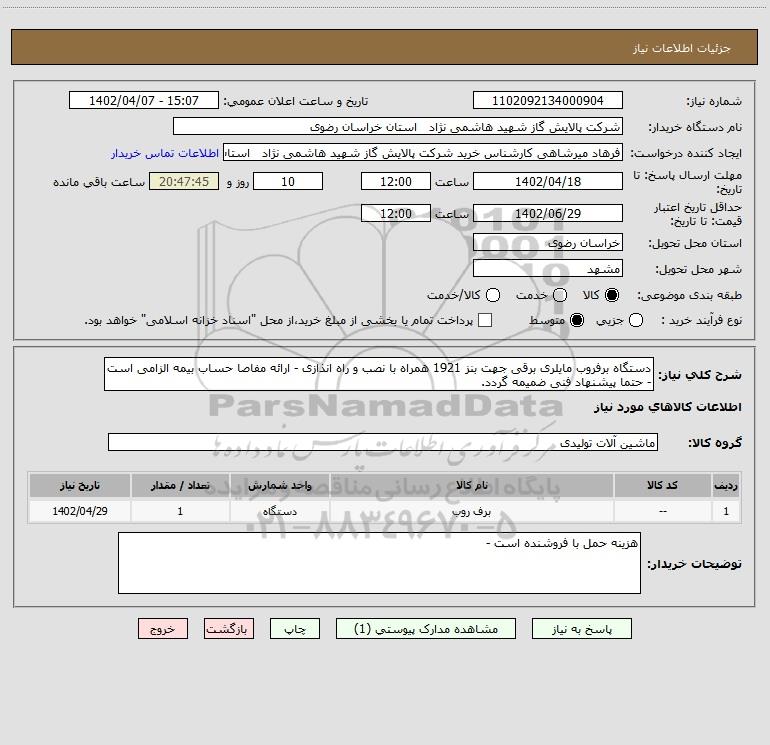
Task: Click the کد کالا column header
Action: pyautogui.click(x=662, y=485)
